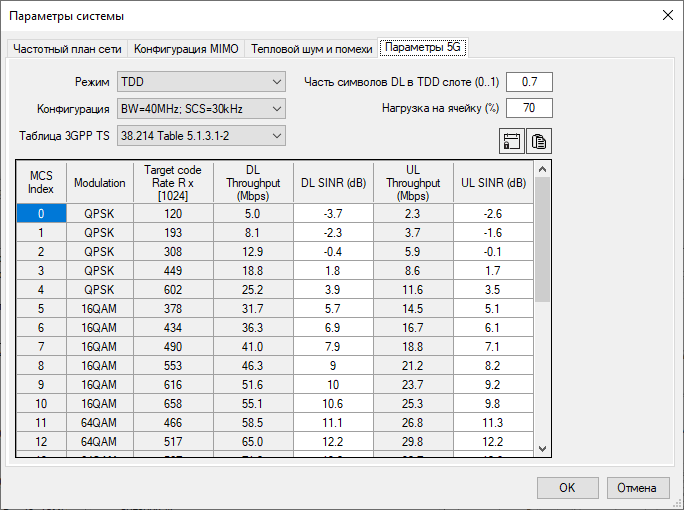The height and width of the screenshot is (510, 684).
Task: Click UL SINR cell 3.5
Action: tap(493, 289)
